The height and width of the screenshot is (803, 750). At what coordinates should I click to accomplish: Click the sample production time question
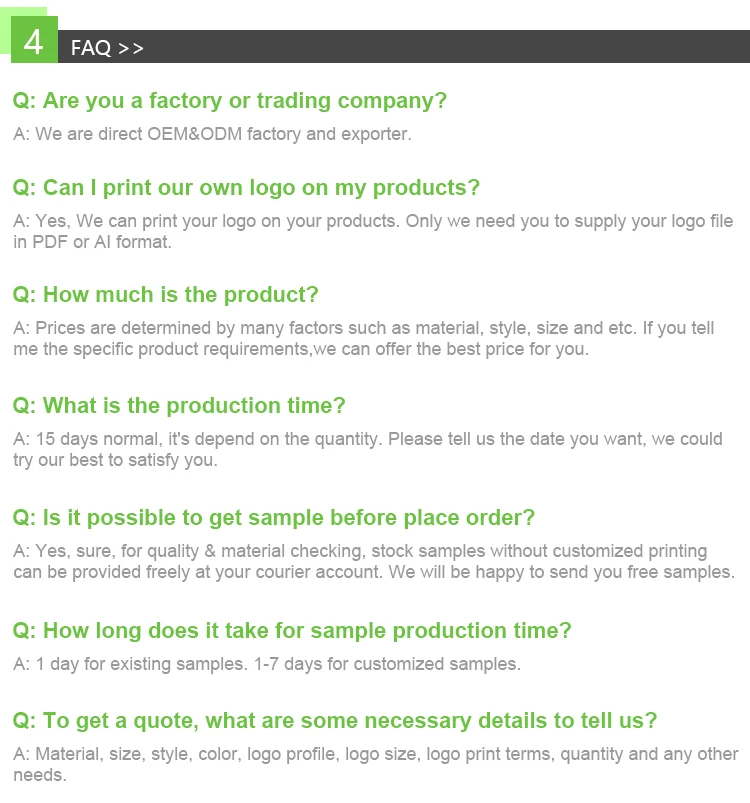click(292, 631)
